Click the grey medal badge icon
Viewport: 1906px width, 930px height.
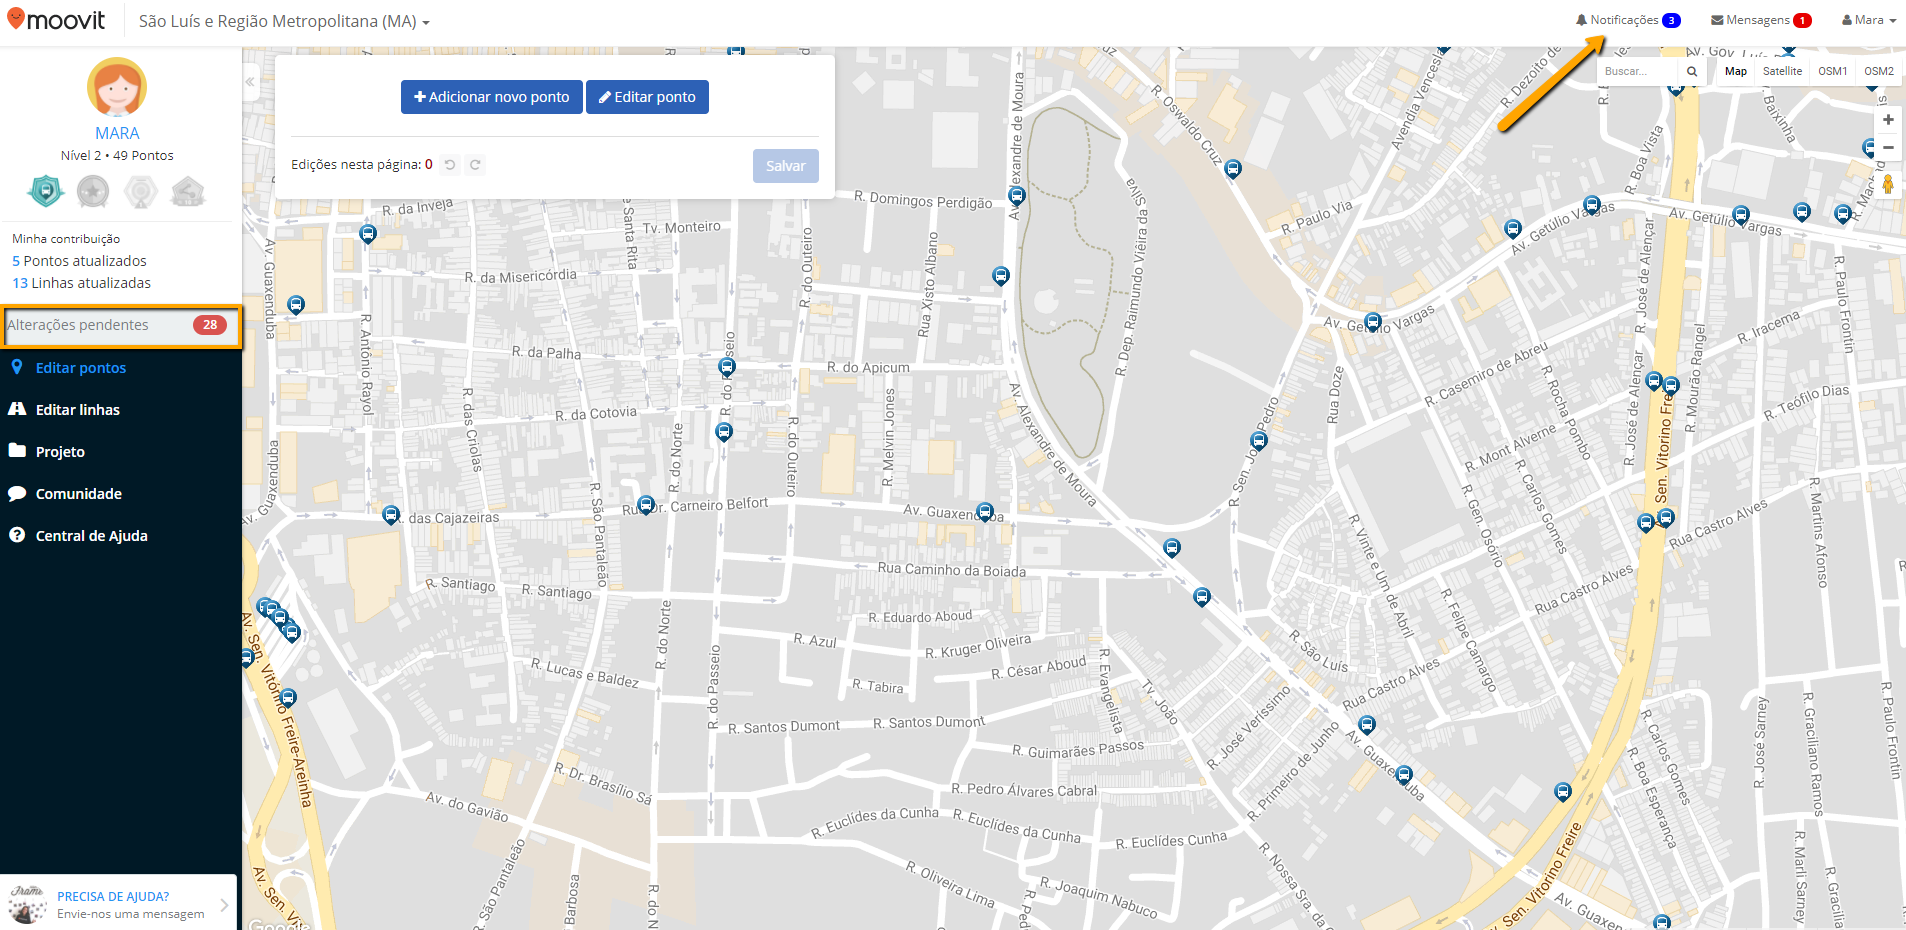pyautogui.click(x=141, y=191)
